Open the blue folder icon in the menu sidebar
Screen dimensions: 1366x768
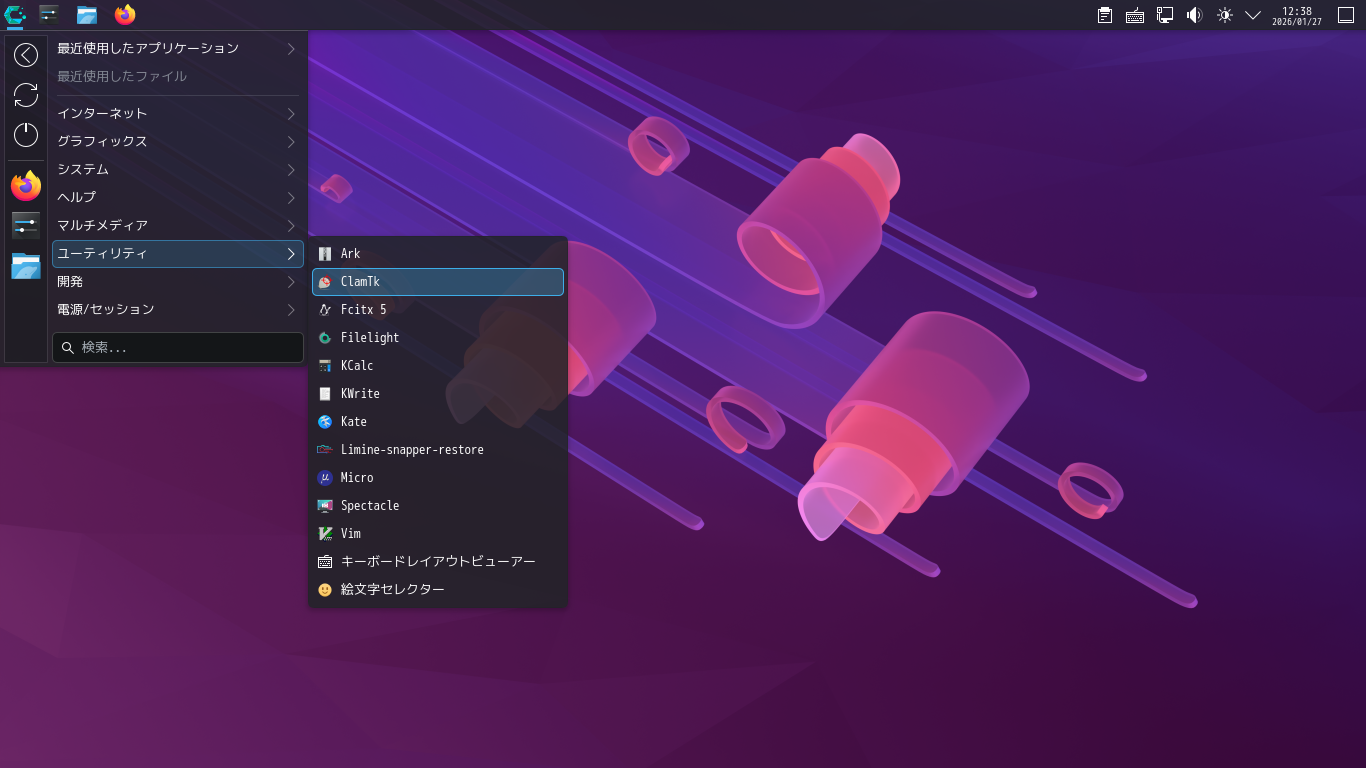(x=26, y=266)
